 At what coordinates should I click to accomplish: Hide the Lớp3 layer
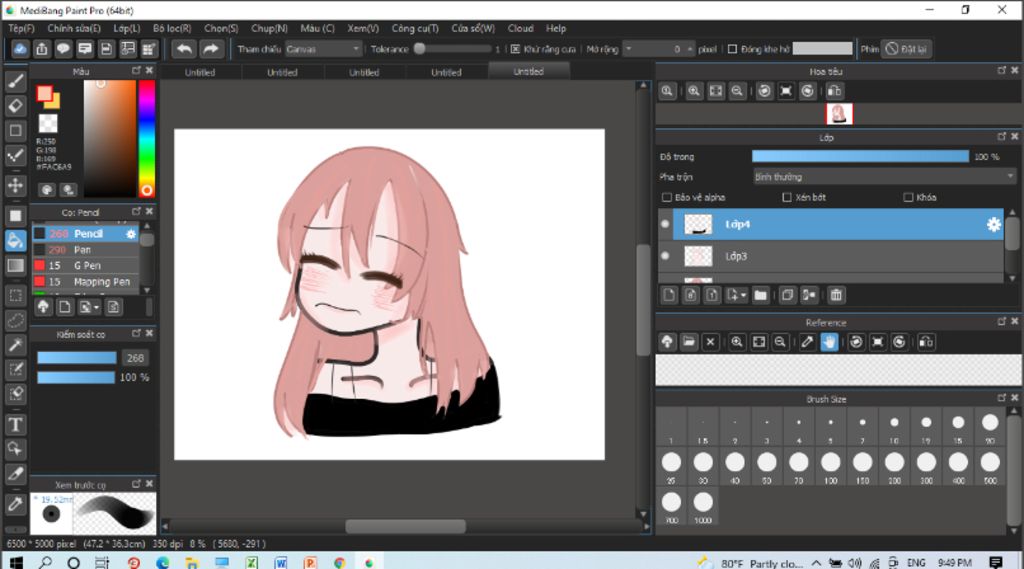(x=665, y=256)
